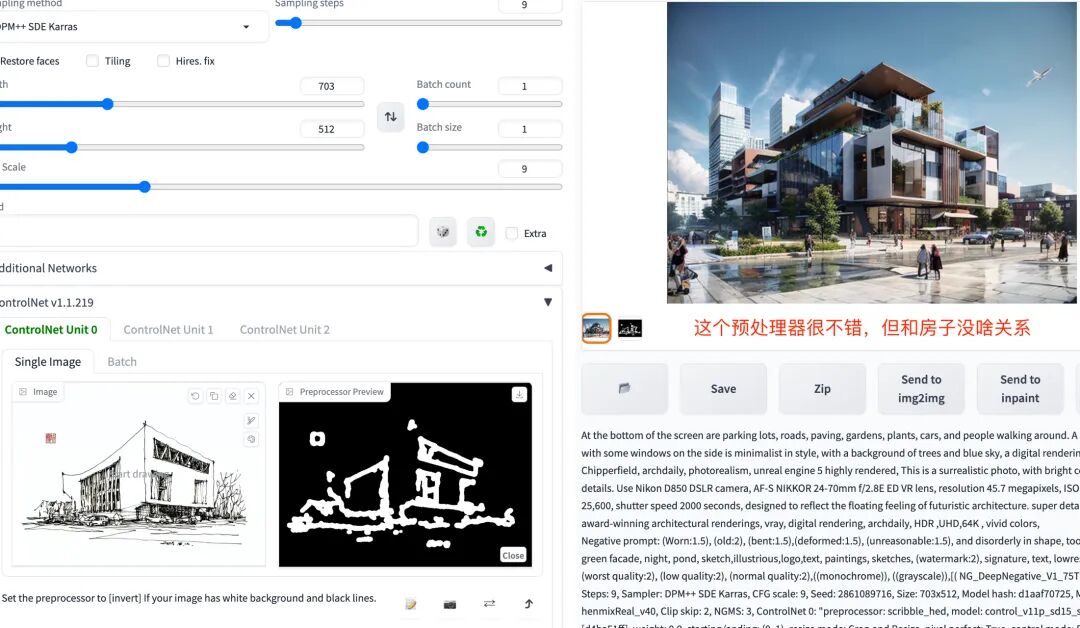Click the Zip button to archive results
Screen dimensions: 1080x628
point(822,388)
